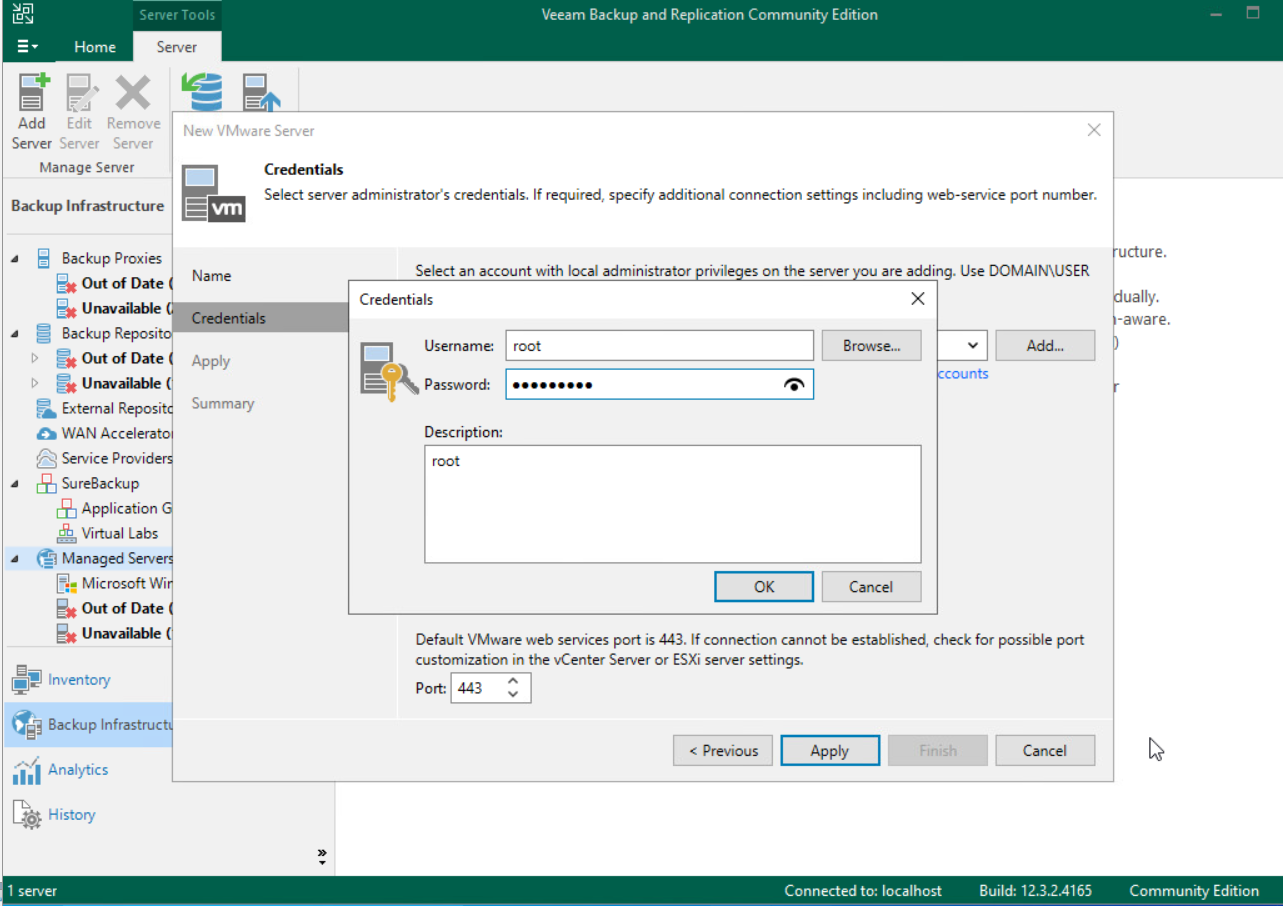The width and height of the screenshot is (1283, 906).
Task: Confirm credentials with the OK button
Action: point(764,587)
